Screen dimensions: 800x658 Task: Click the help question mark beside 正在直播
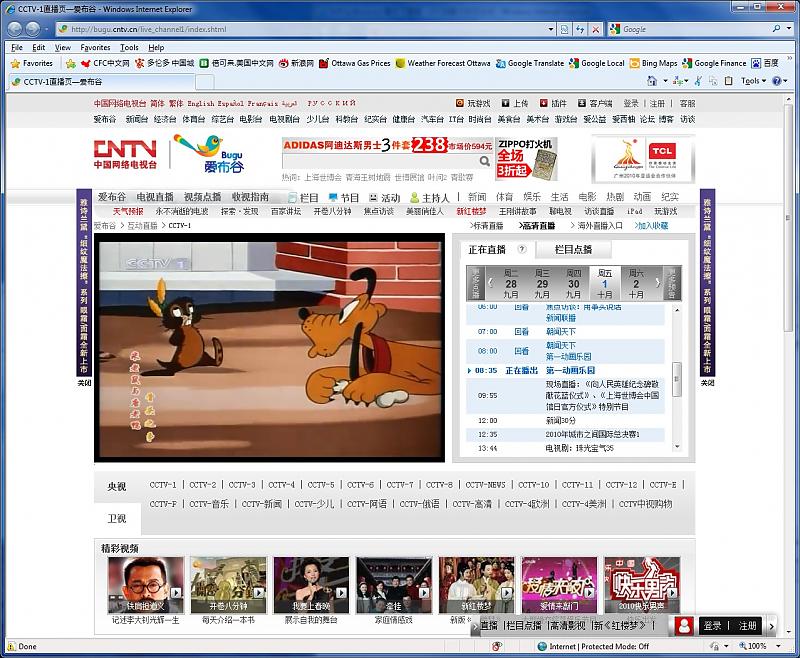tap(522, 249)
